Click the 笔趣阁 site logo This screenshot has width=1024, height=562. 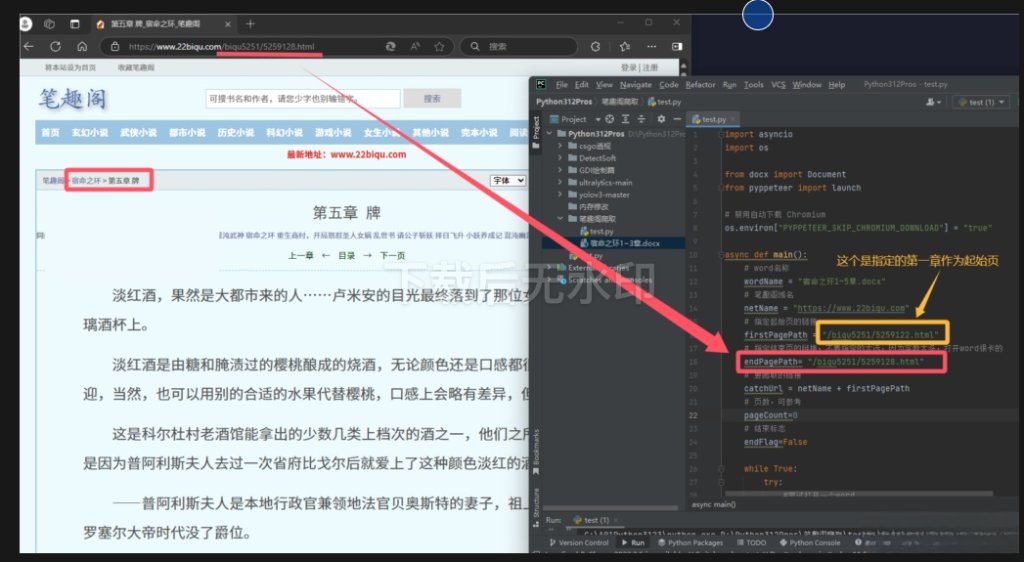pos(72,99)
